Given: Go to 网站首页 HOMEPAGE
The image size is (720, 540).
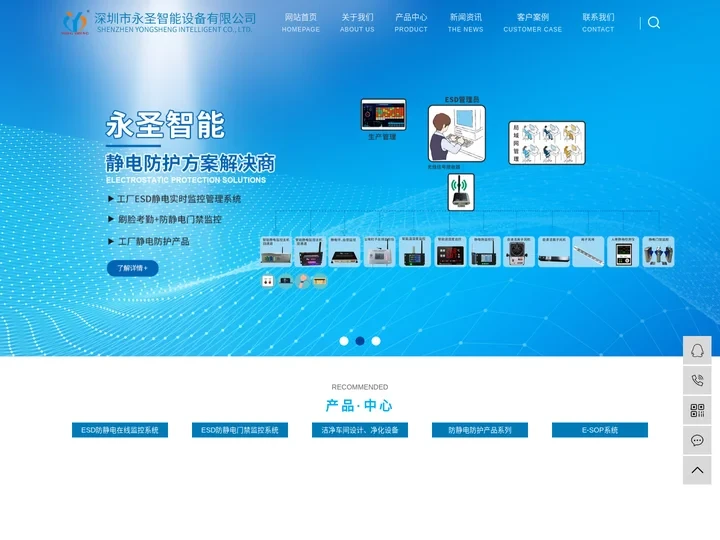Looking at the screenshot, I should [x=301, y=22].
